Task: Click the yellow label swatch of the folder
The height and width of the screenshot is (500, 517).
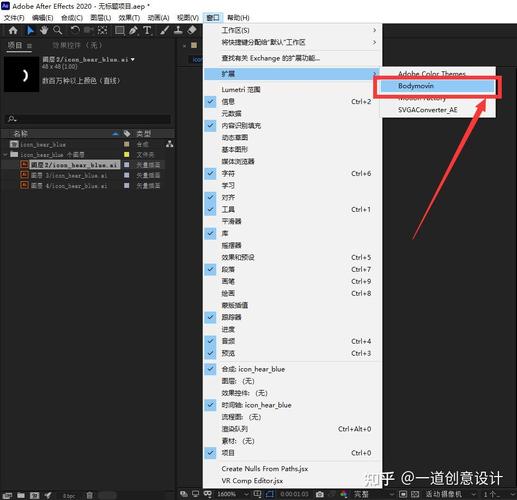Action: pyautogui.click(x=126, y=154)
